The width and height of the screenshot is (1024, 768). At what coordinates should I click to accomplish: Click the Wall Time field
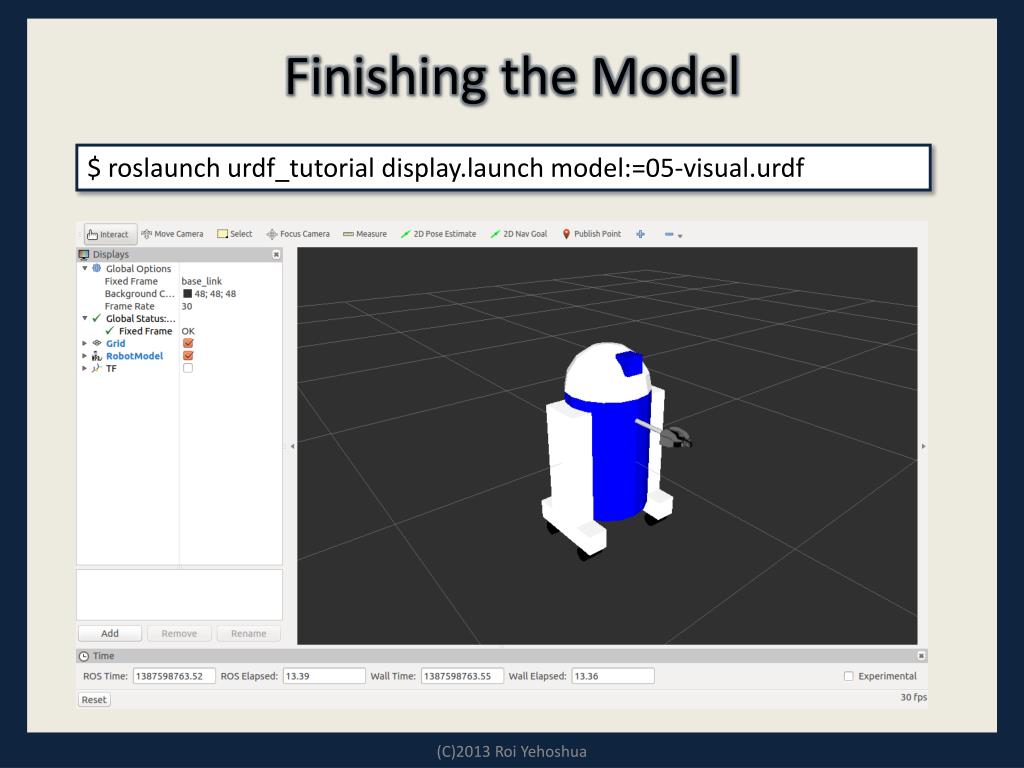click(x=462, y=676)
